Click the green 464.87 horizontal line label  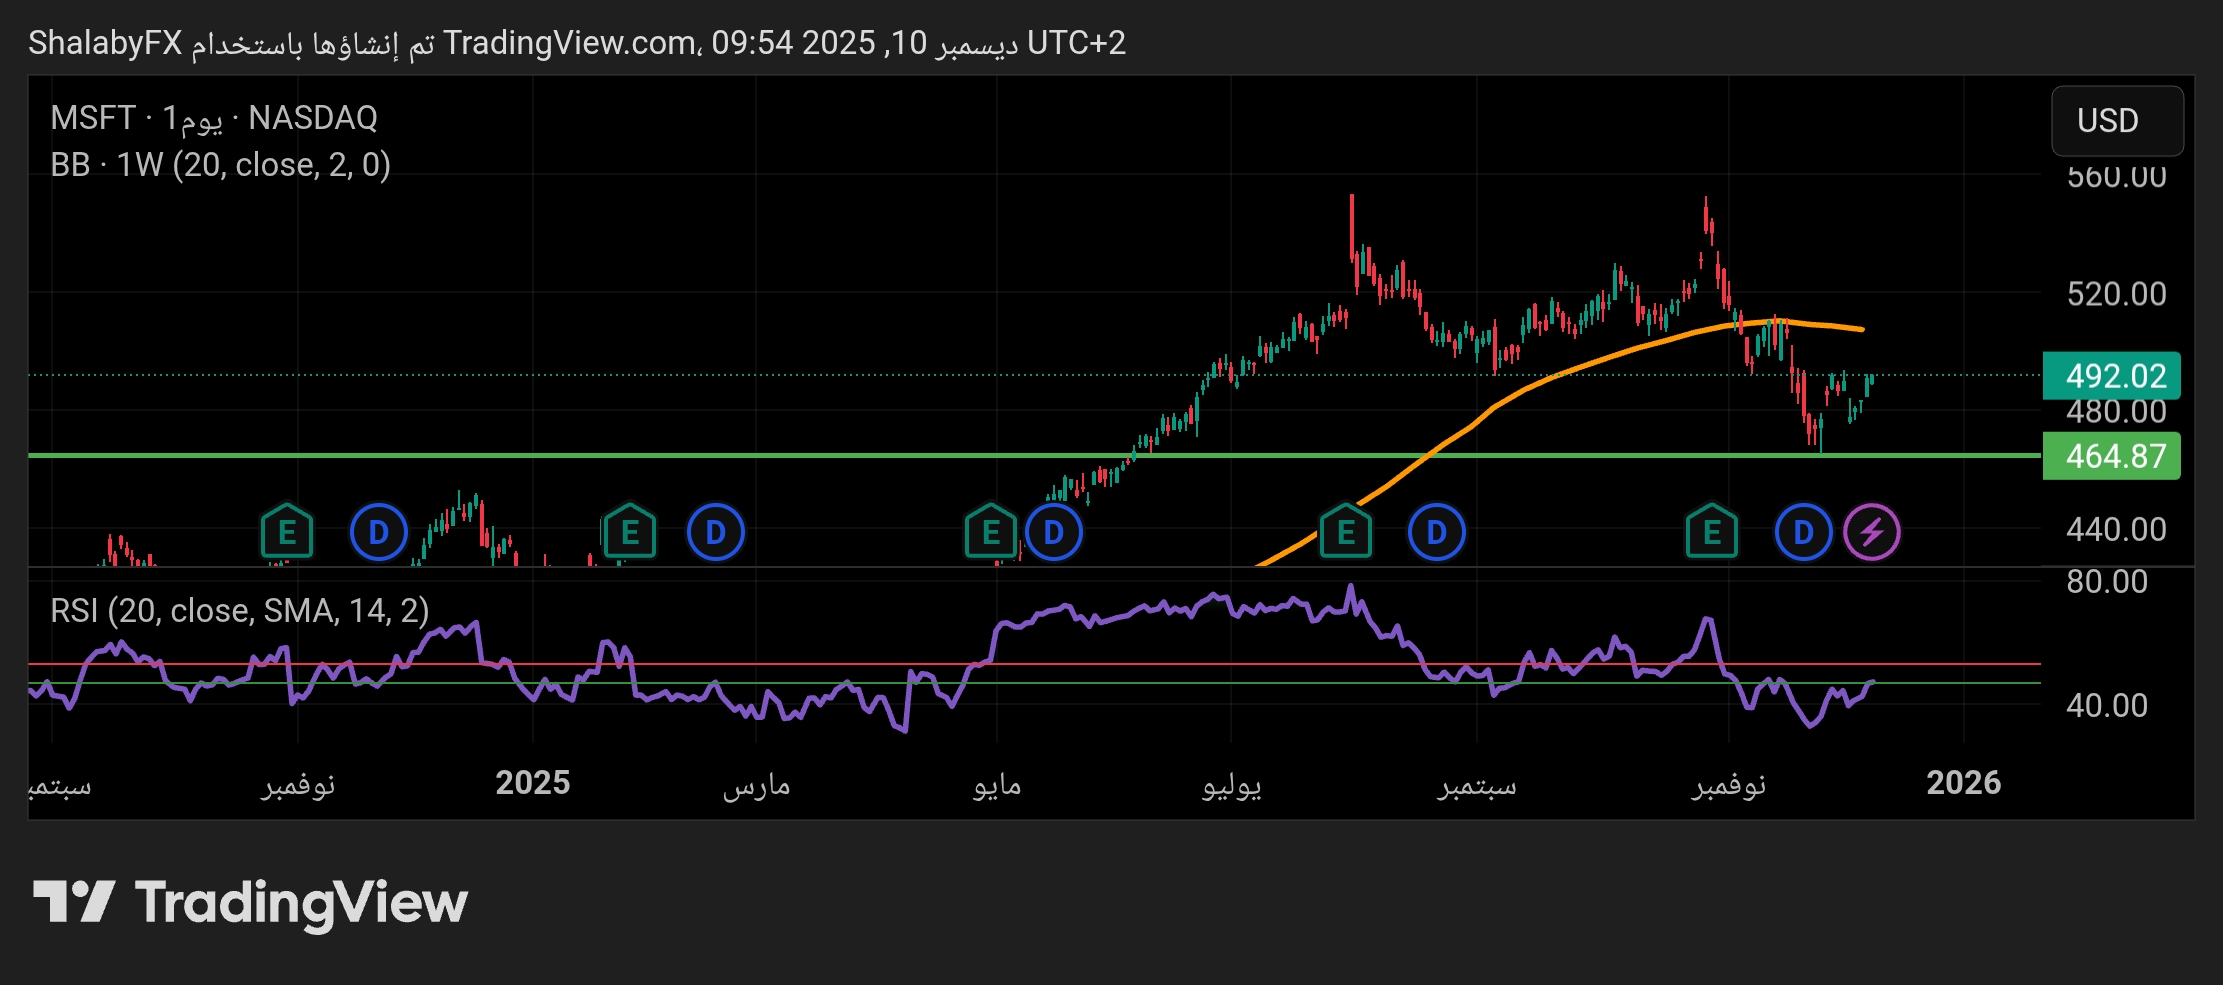[x=2111, y=456]
